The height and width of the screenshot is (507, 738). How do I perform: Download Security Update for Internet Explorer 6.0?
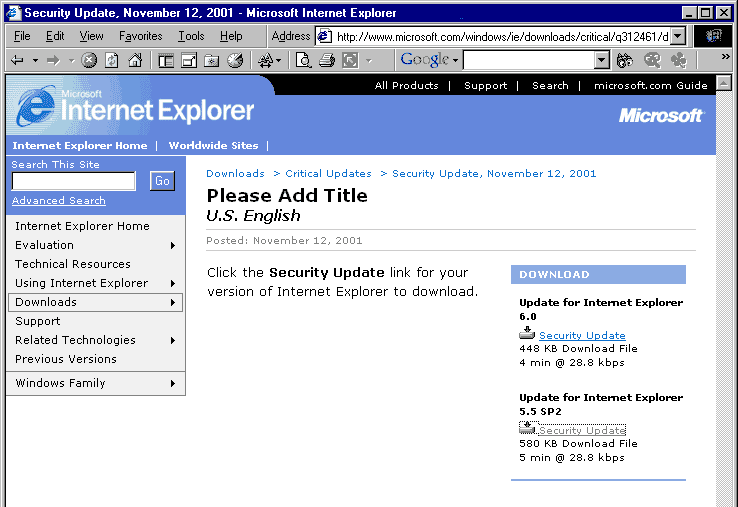click(582, 336)
